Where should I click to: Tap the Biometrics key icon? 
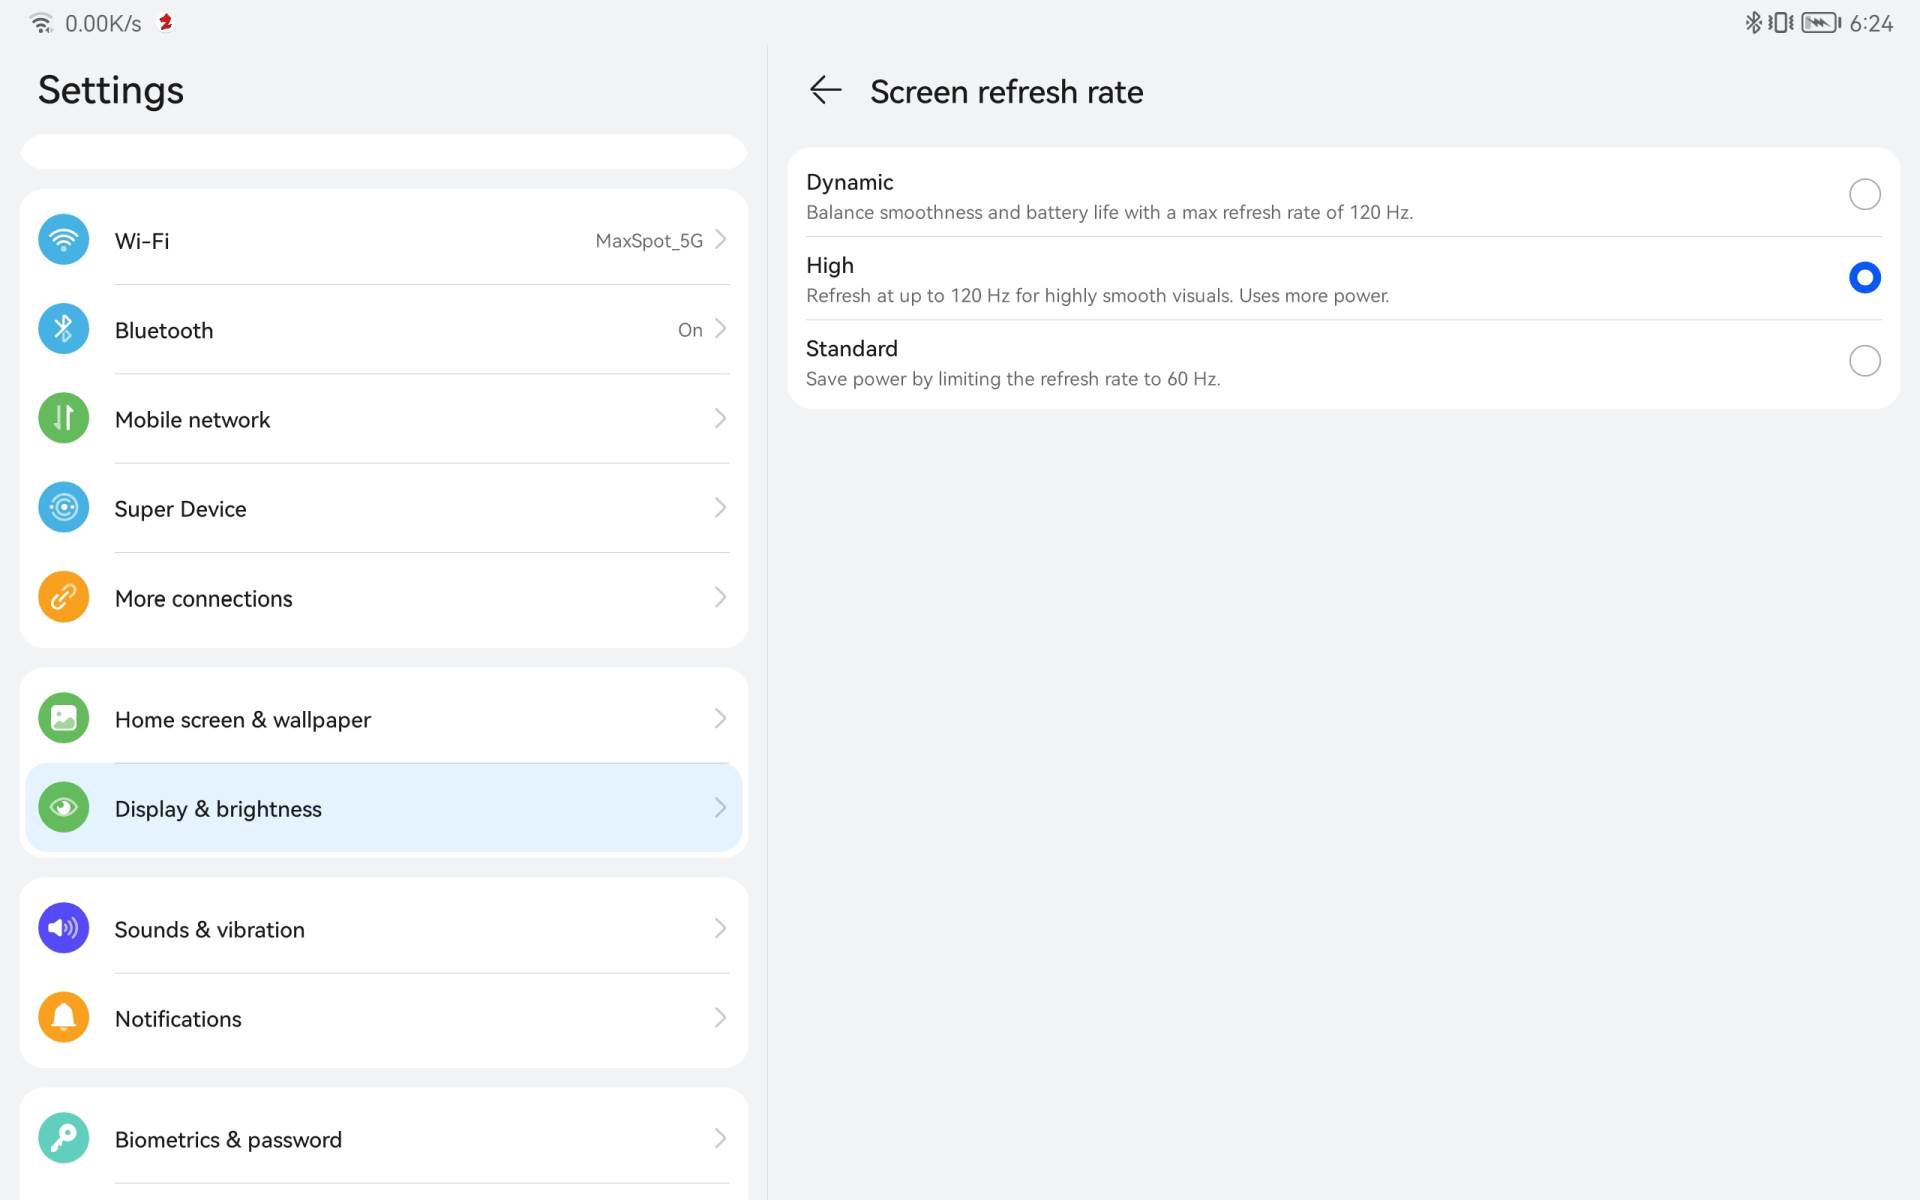(x=63, y=1138)
